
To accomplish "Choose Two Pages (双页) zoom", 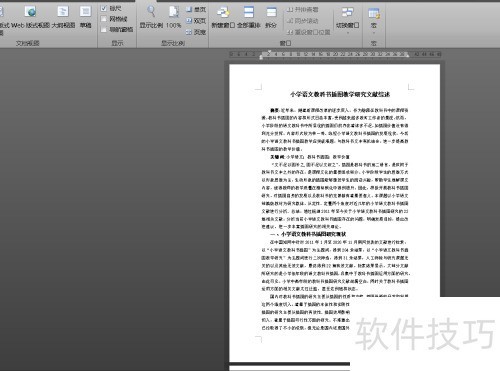I will coord(196,21).
